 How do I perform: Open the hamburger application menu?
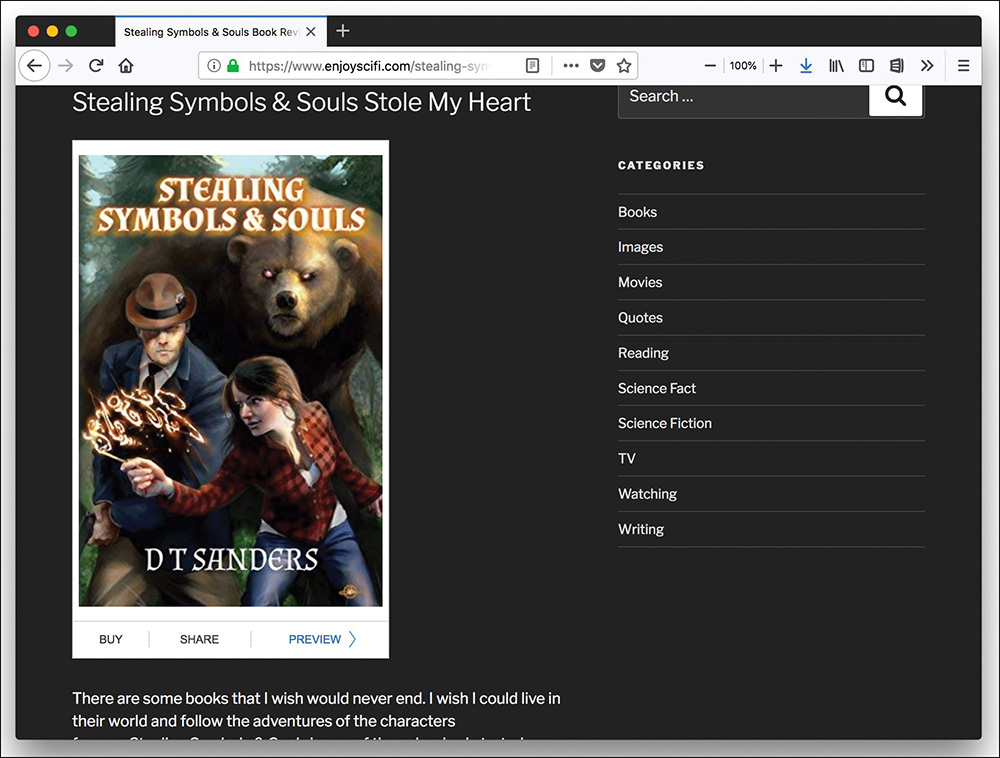point(963,64)
